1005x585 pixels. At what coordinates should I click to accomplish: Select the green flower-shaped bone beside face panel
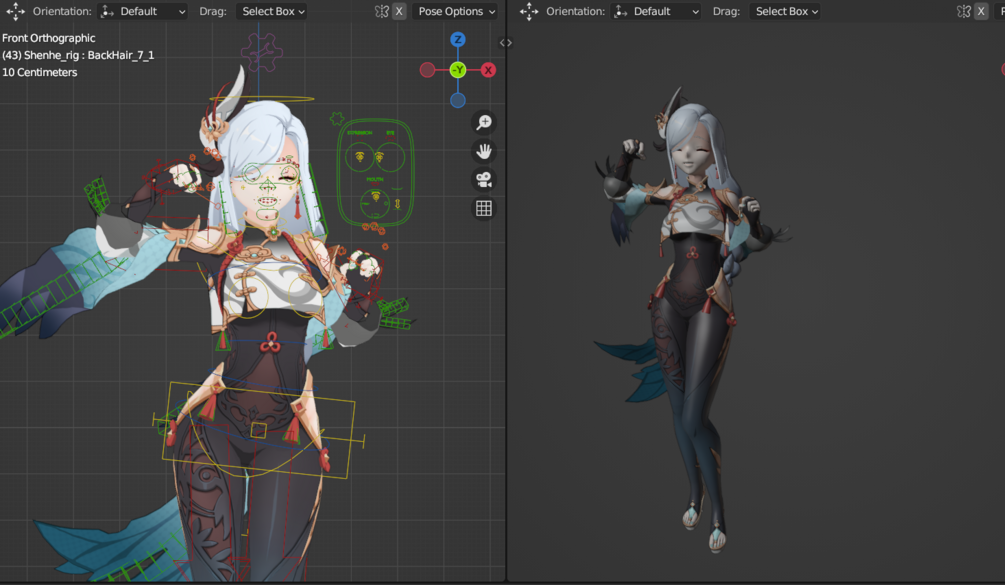point(336,119)
